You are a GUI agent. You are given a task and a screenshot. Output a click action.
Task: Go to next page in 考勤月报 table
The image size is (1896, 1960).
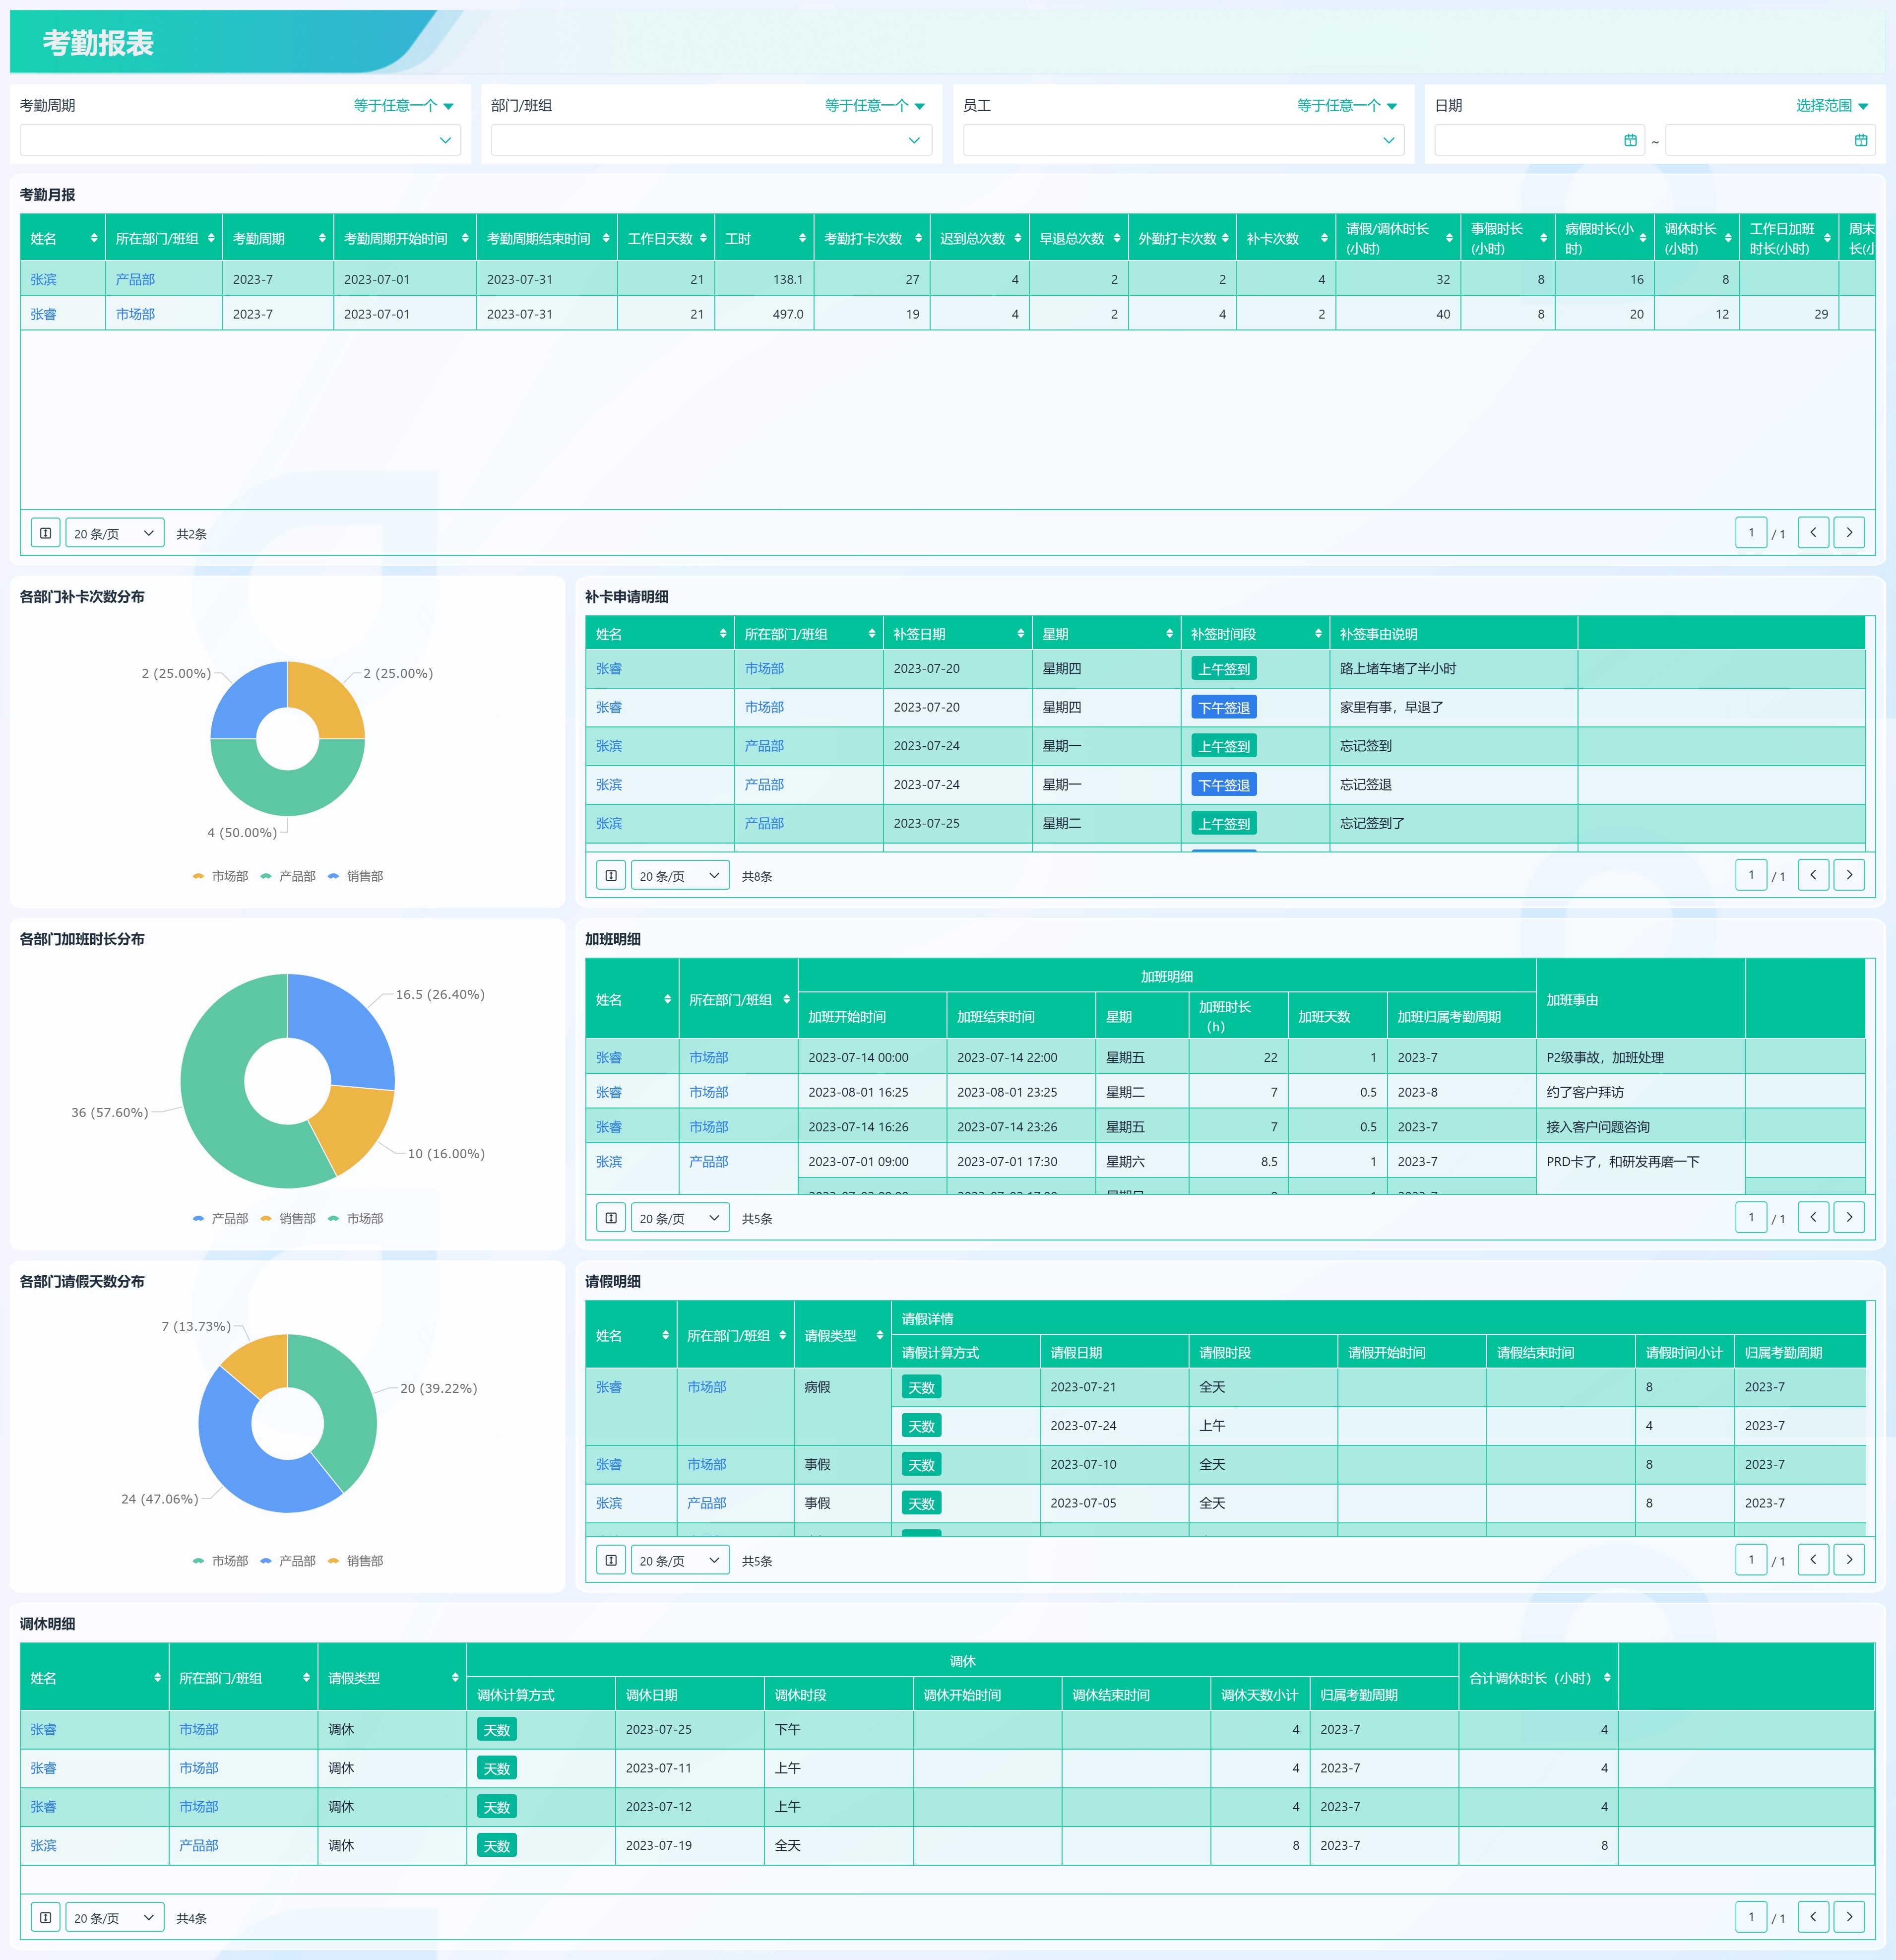coord(1849,533)
